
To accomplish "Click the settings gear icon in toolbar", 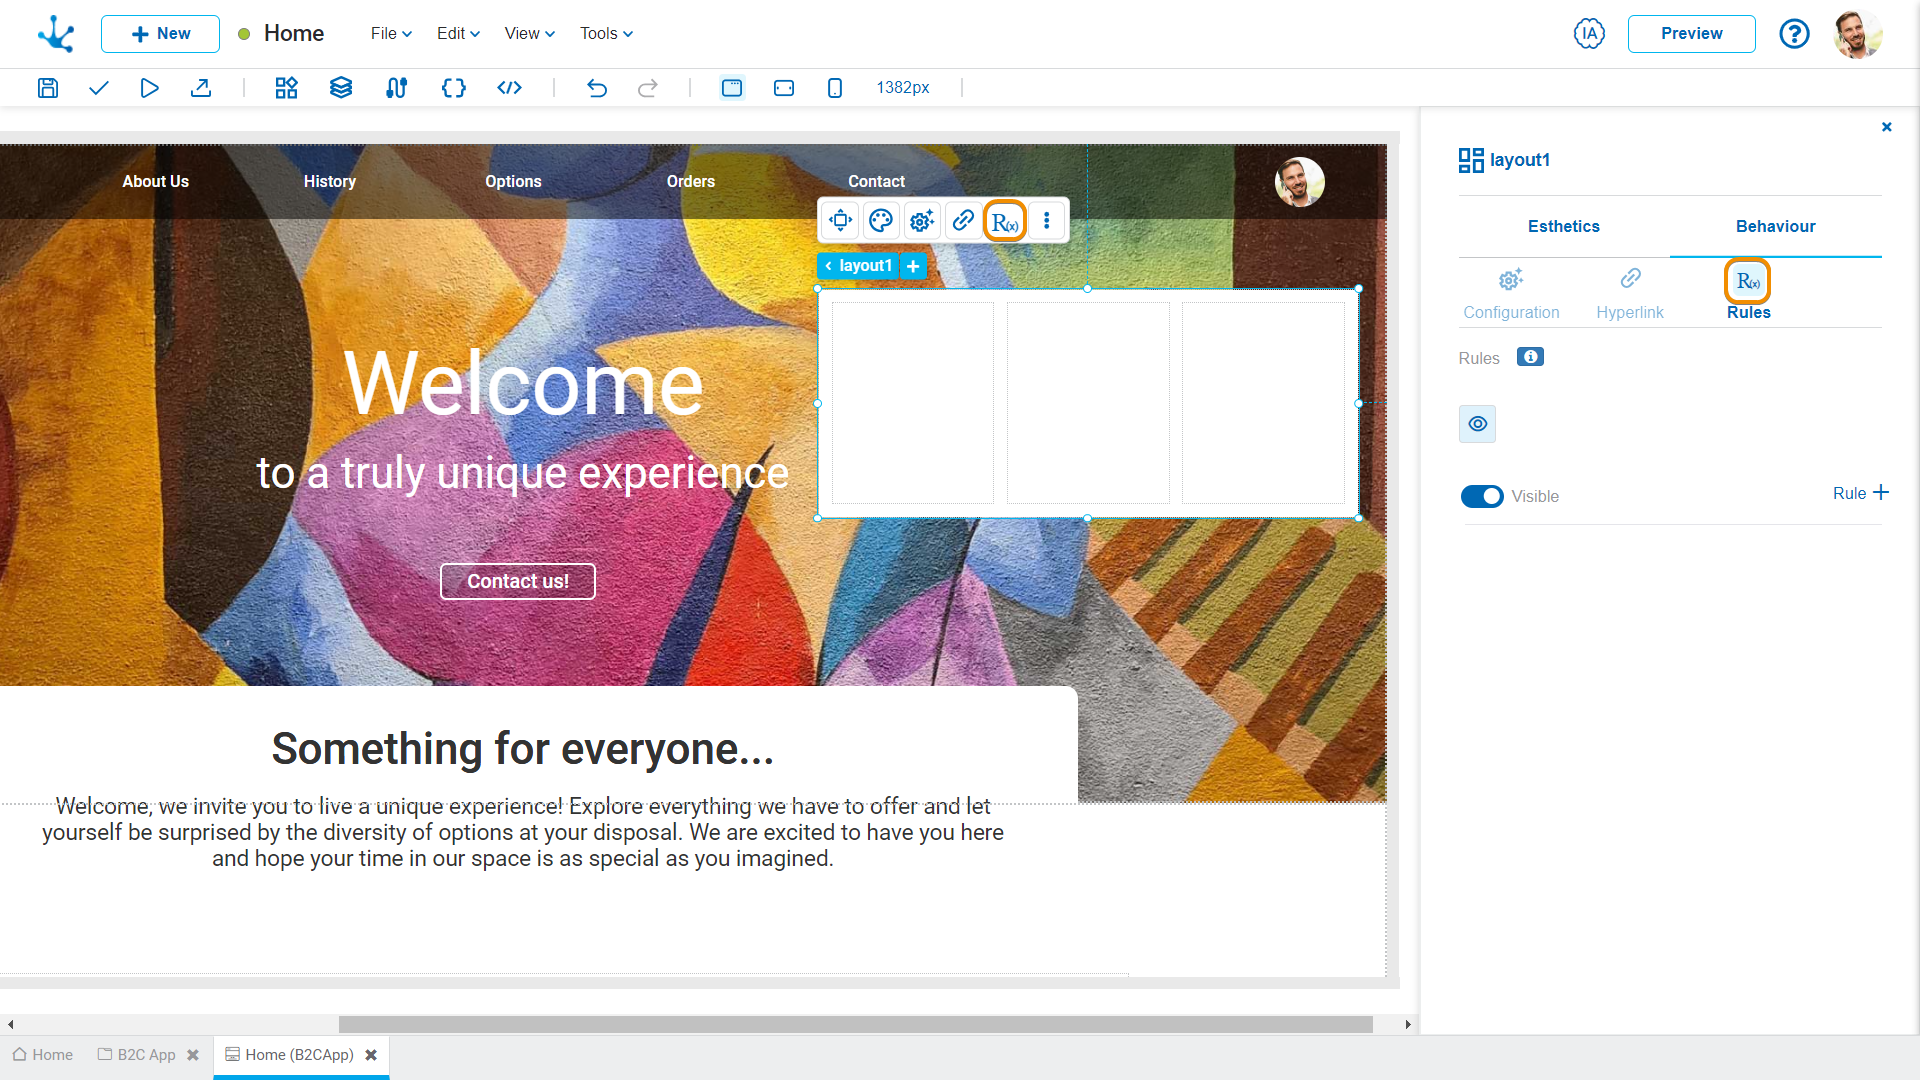I will pos(922,220).
